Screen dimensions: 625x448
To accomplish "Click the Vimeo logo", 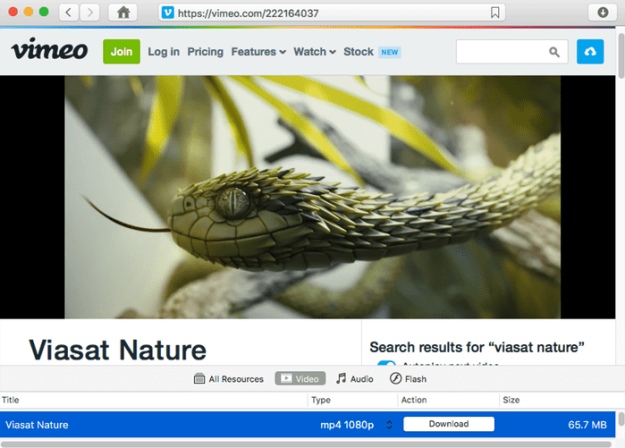I will click(x=49, y=49).
